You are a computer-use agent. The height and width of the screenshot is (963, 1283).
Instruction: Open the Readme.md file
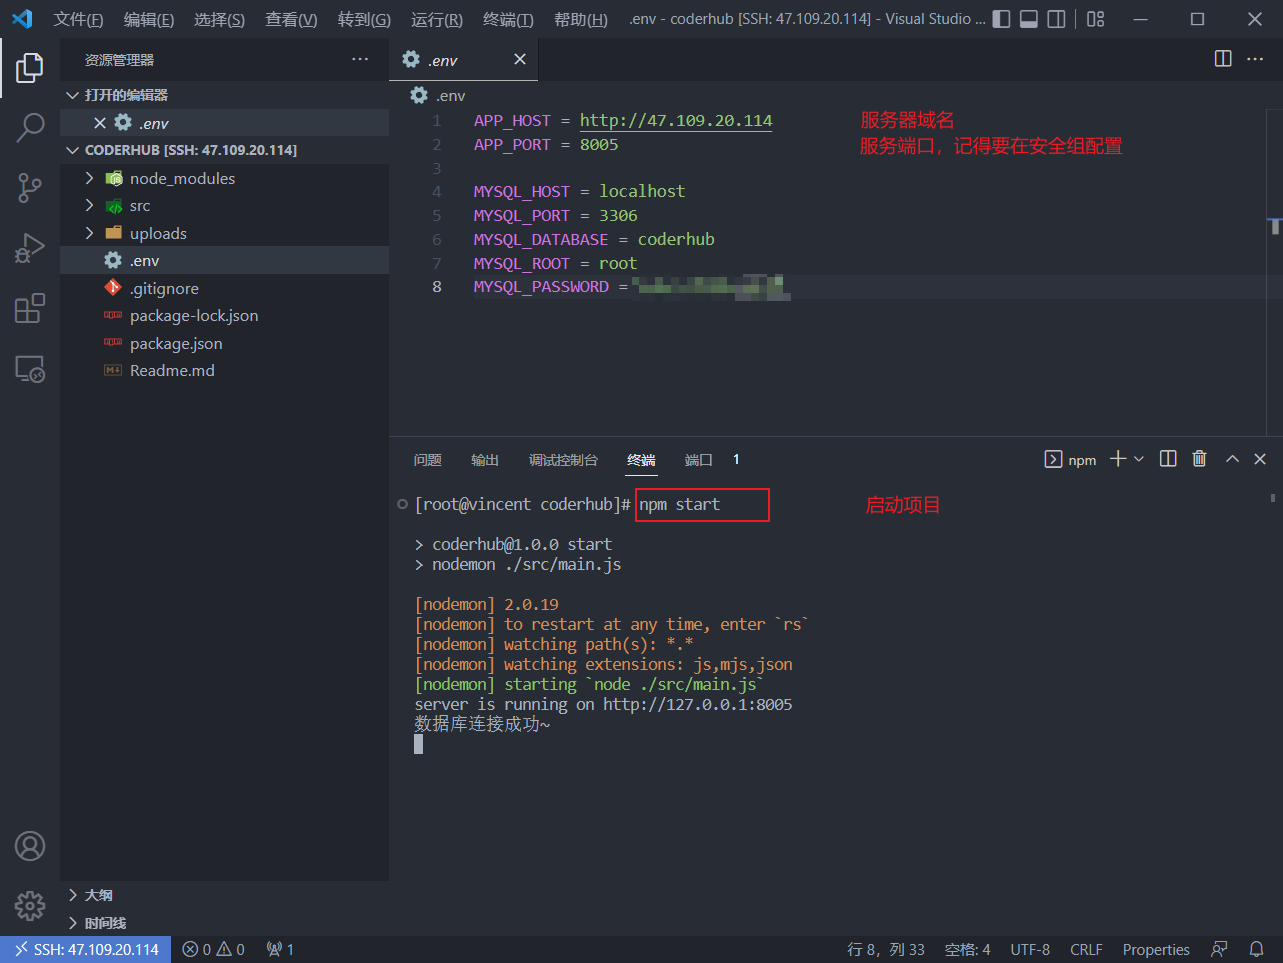[x=224, y=370]
